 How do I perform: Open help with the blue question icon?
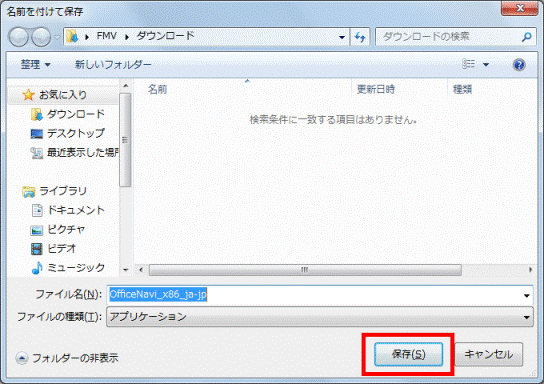pos(519,65)
